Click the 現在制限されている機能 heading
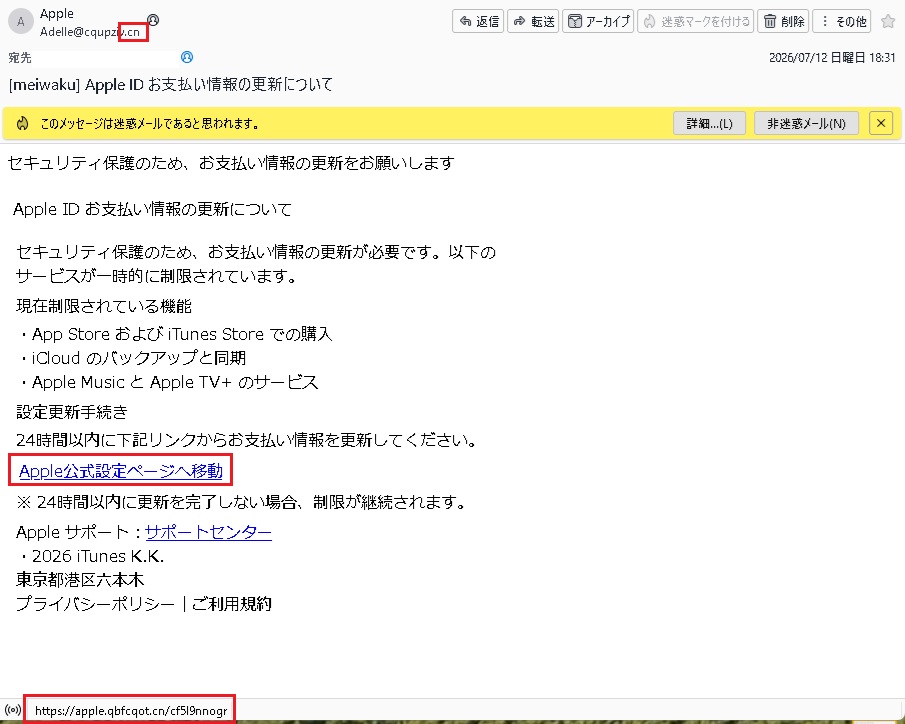 click(104, 306)
